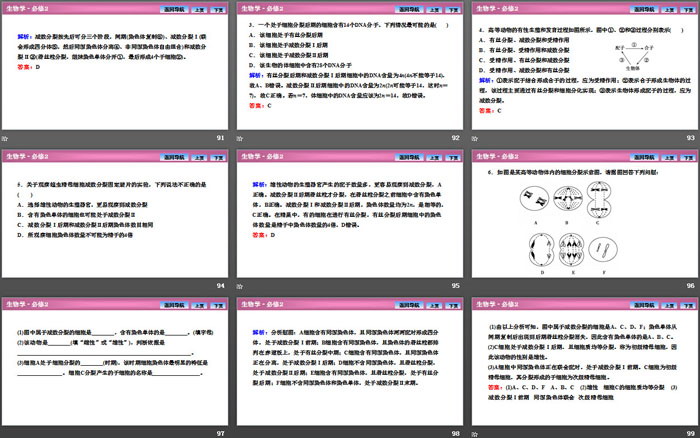
Task: Click cell diagram F on slide 96
Action: click(x=603, y=250)
